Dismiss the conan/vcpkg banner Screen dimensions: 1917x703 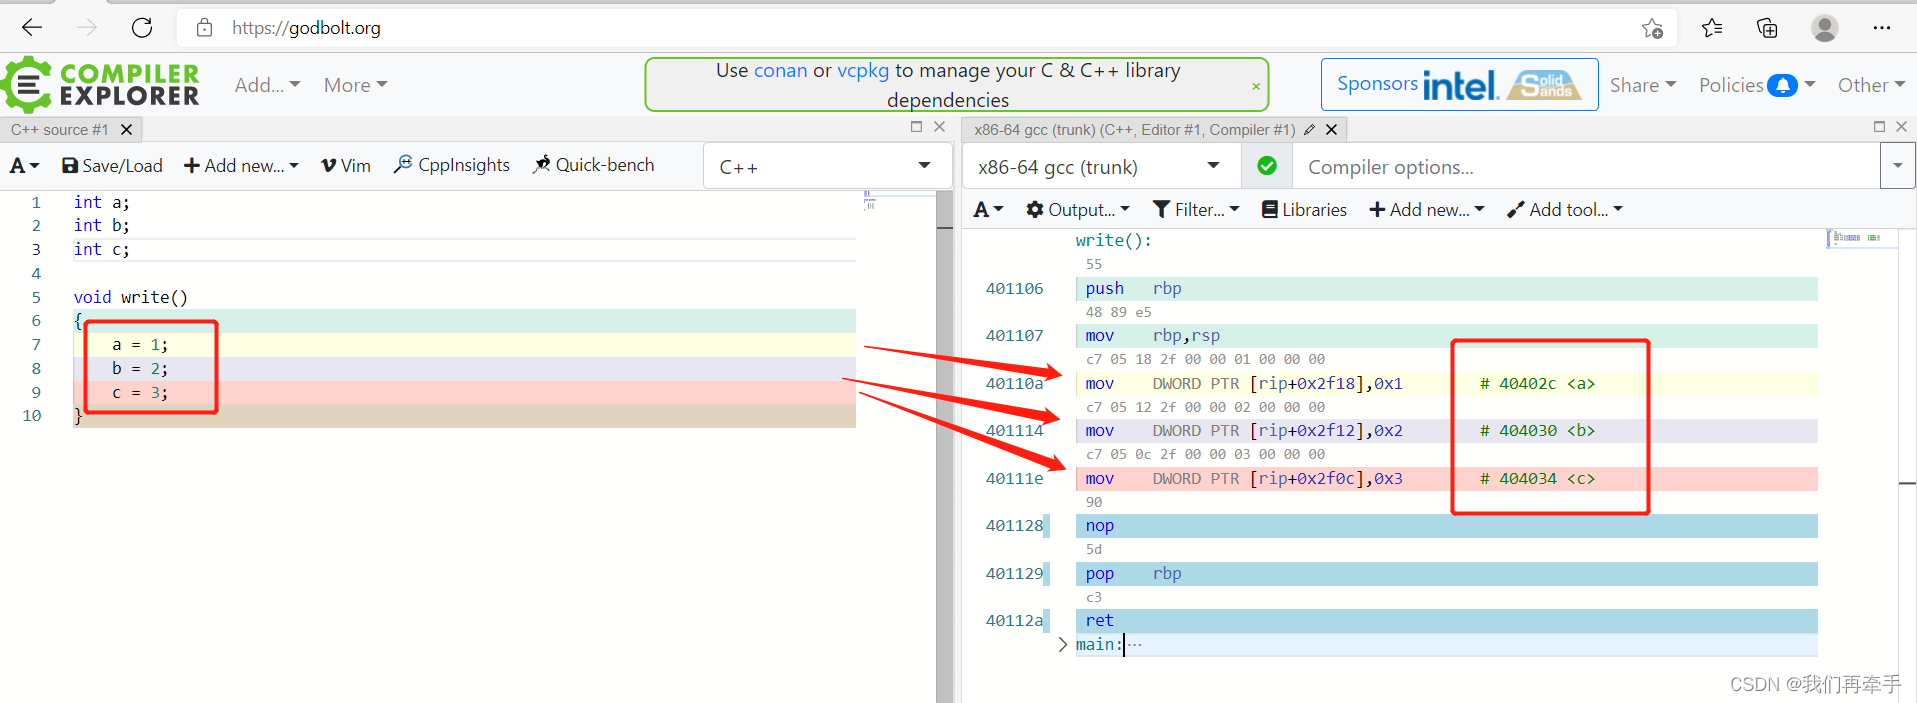[x=1256, y=87]
